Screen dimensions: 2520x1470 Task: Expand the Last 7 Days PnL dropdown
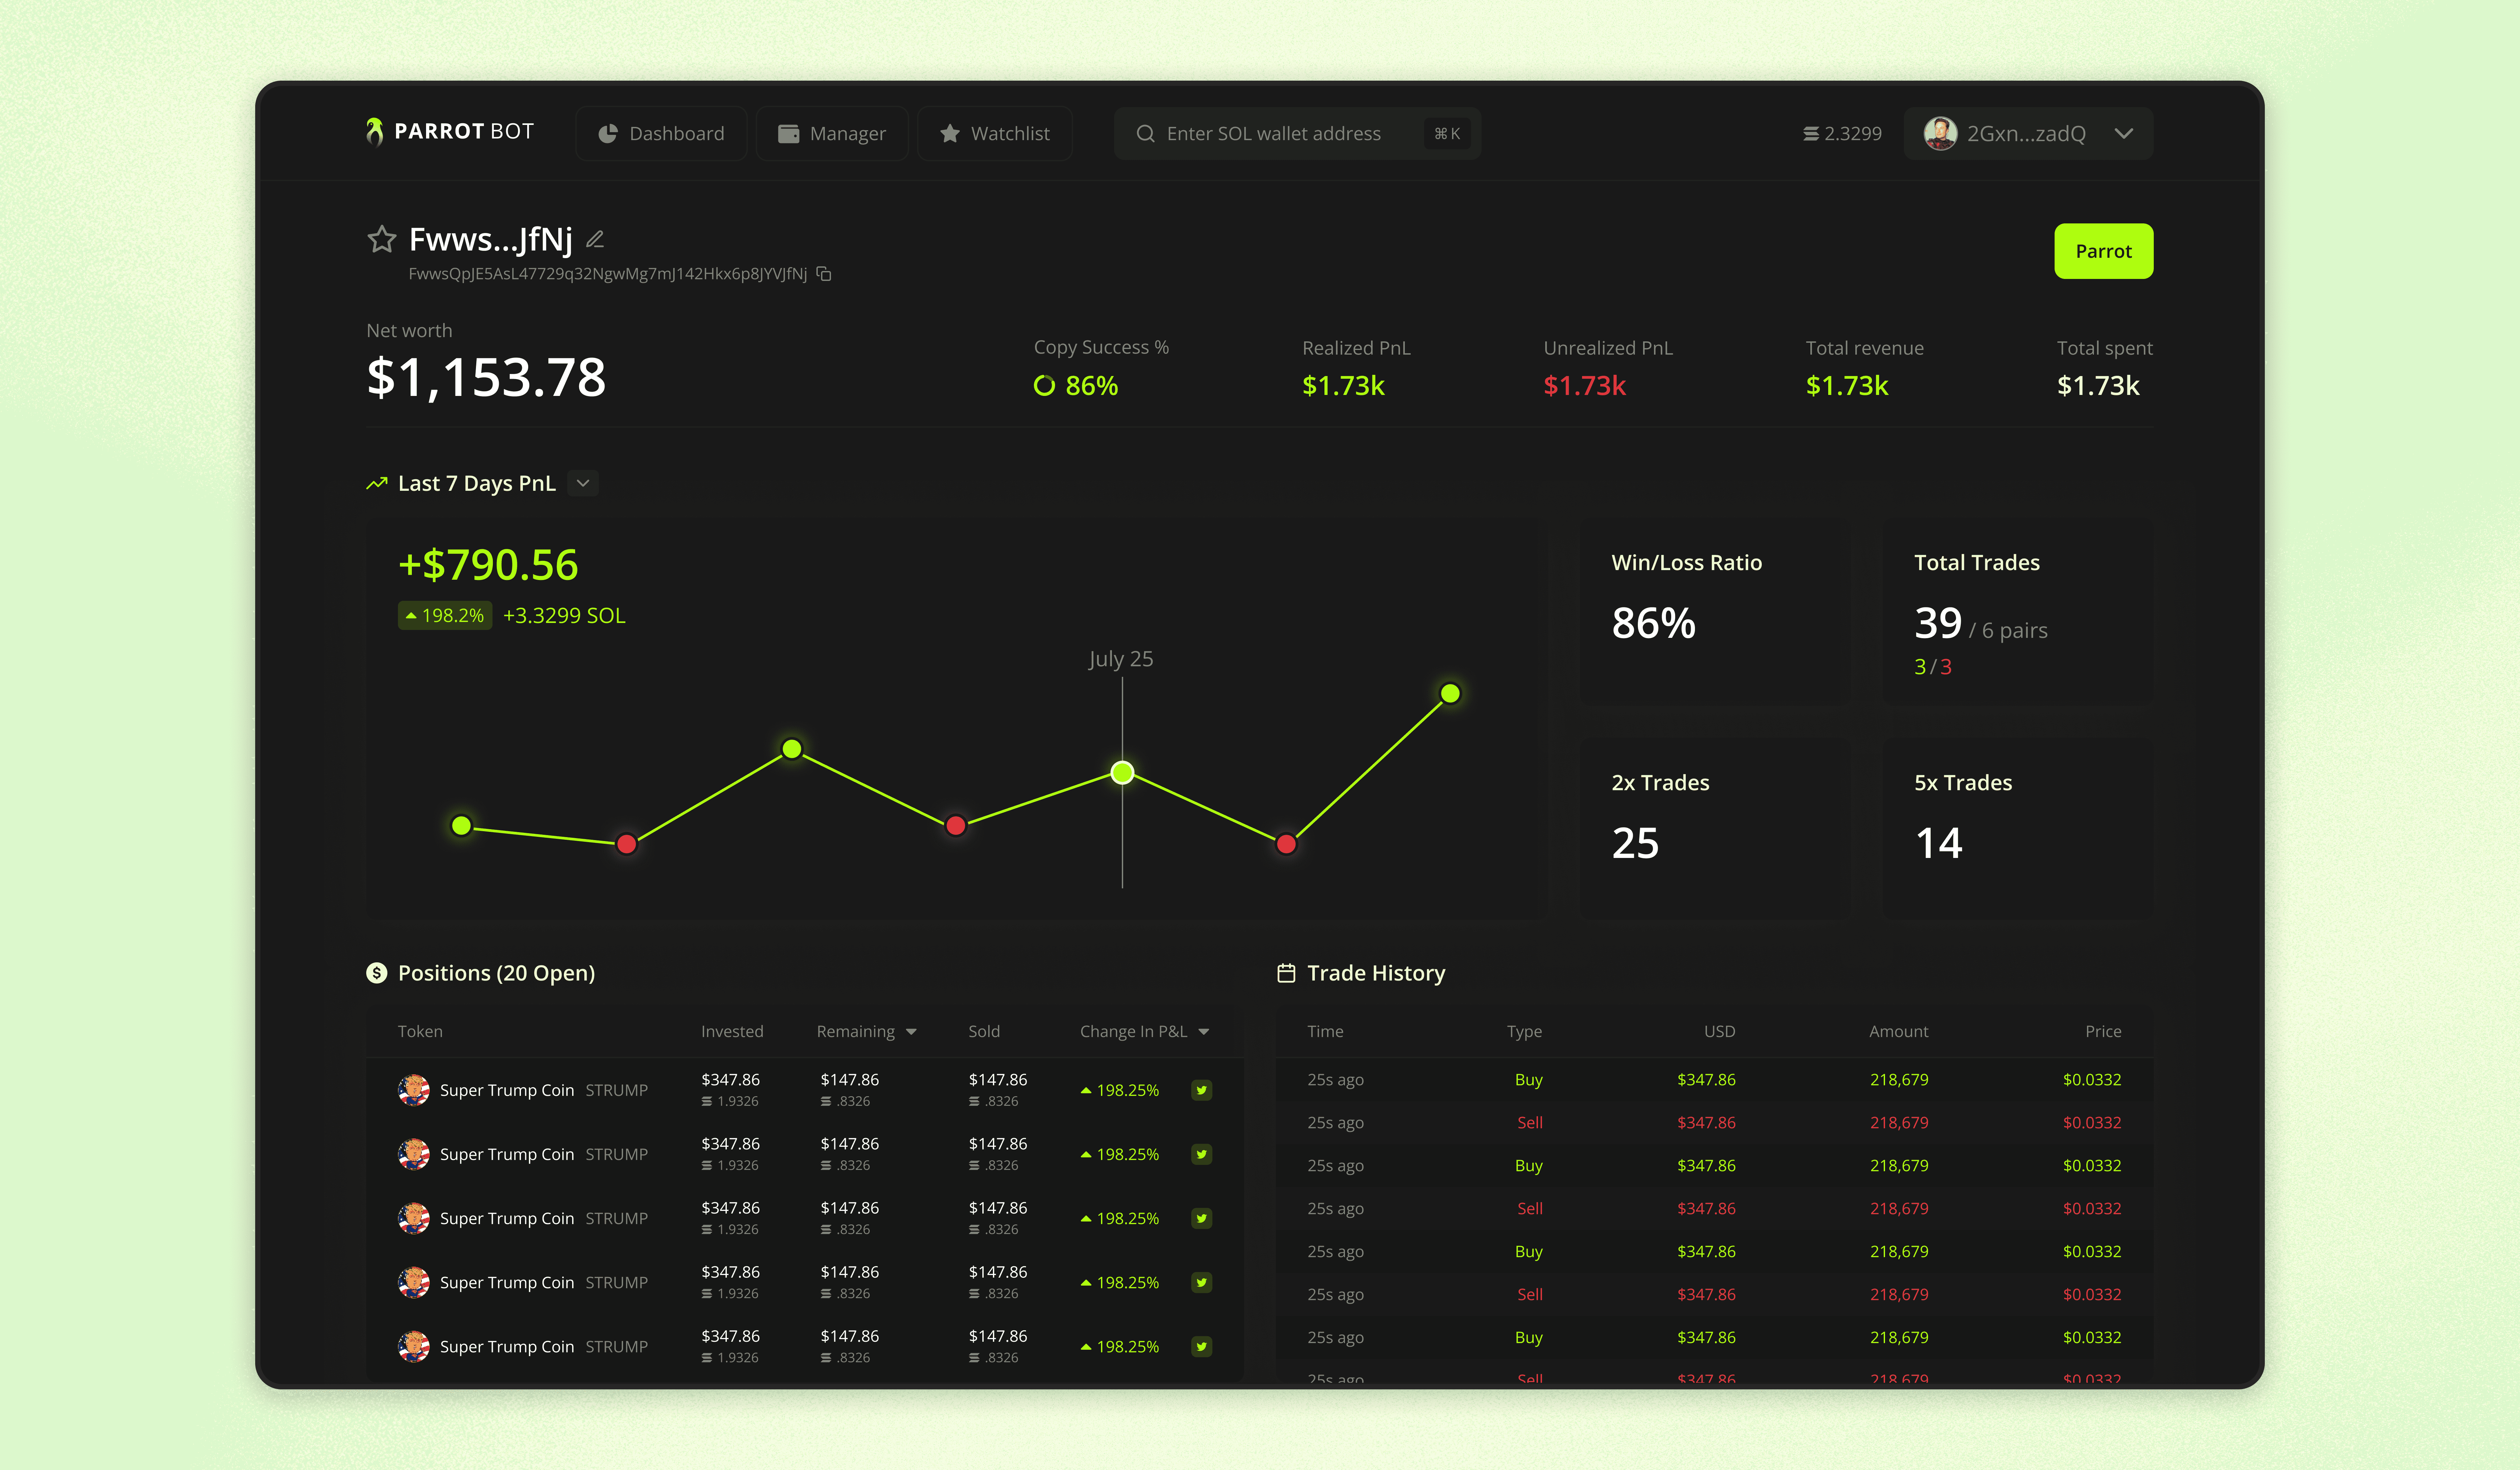[x=583, y=483]
